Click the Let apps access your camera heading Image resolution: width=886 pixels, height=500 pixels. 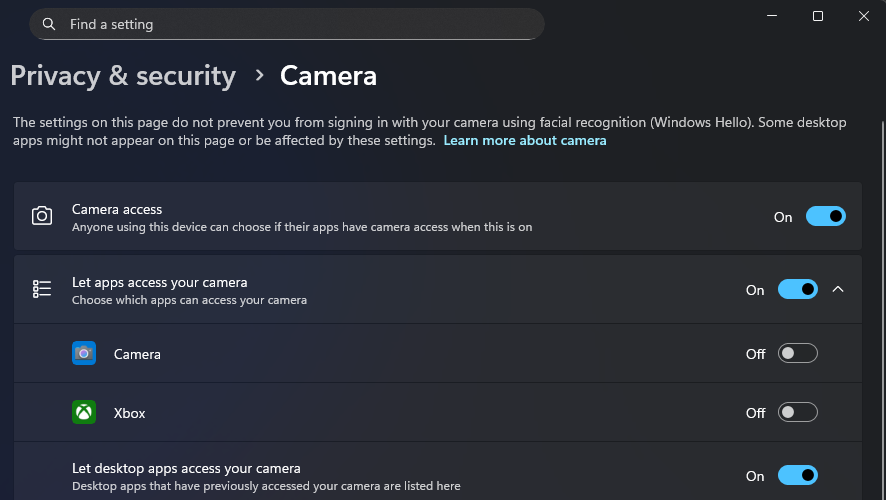coord(159,282)
